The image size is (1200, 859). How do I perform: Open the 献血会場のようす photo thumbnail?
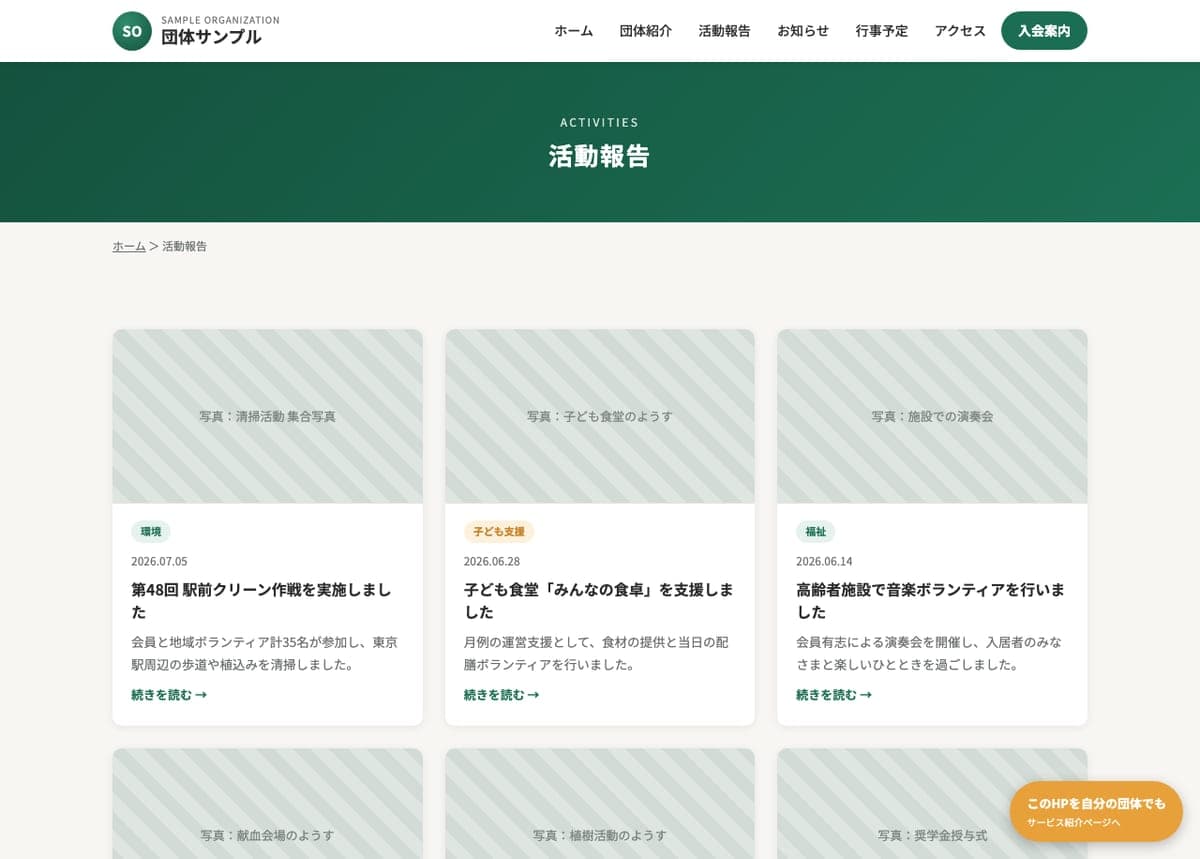point(267,803)
